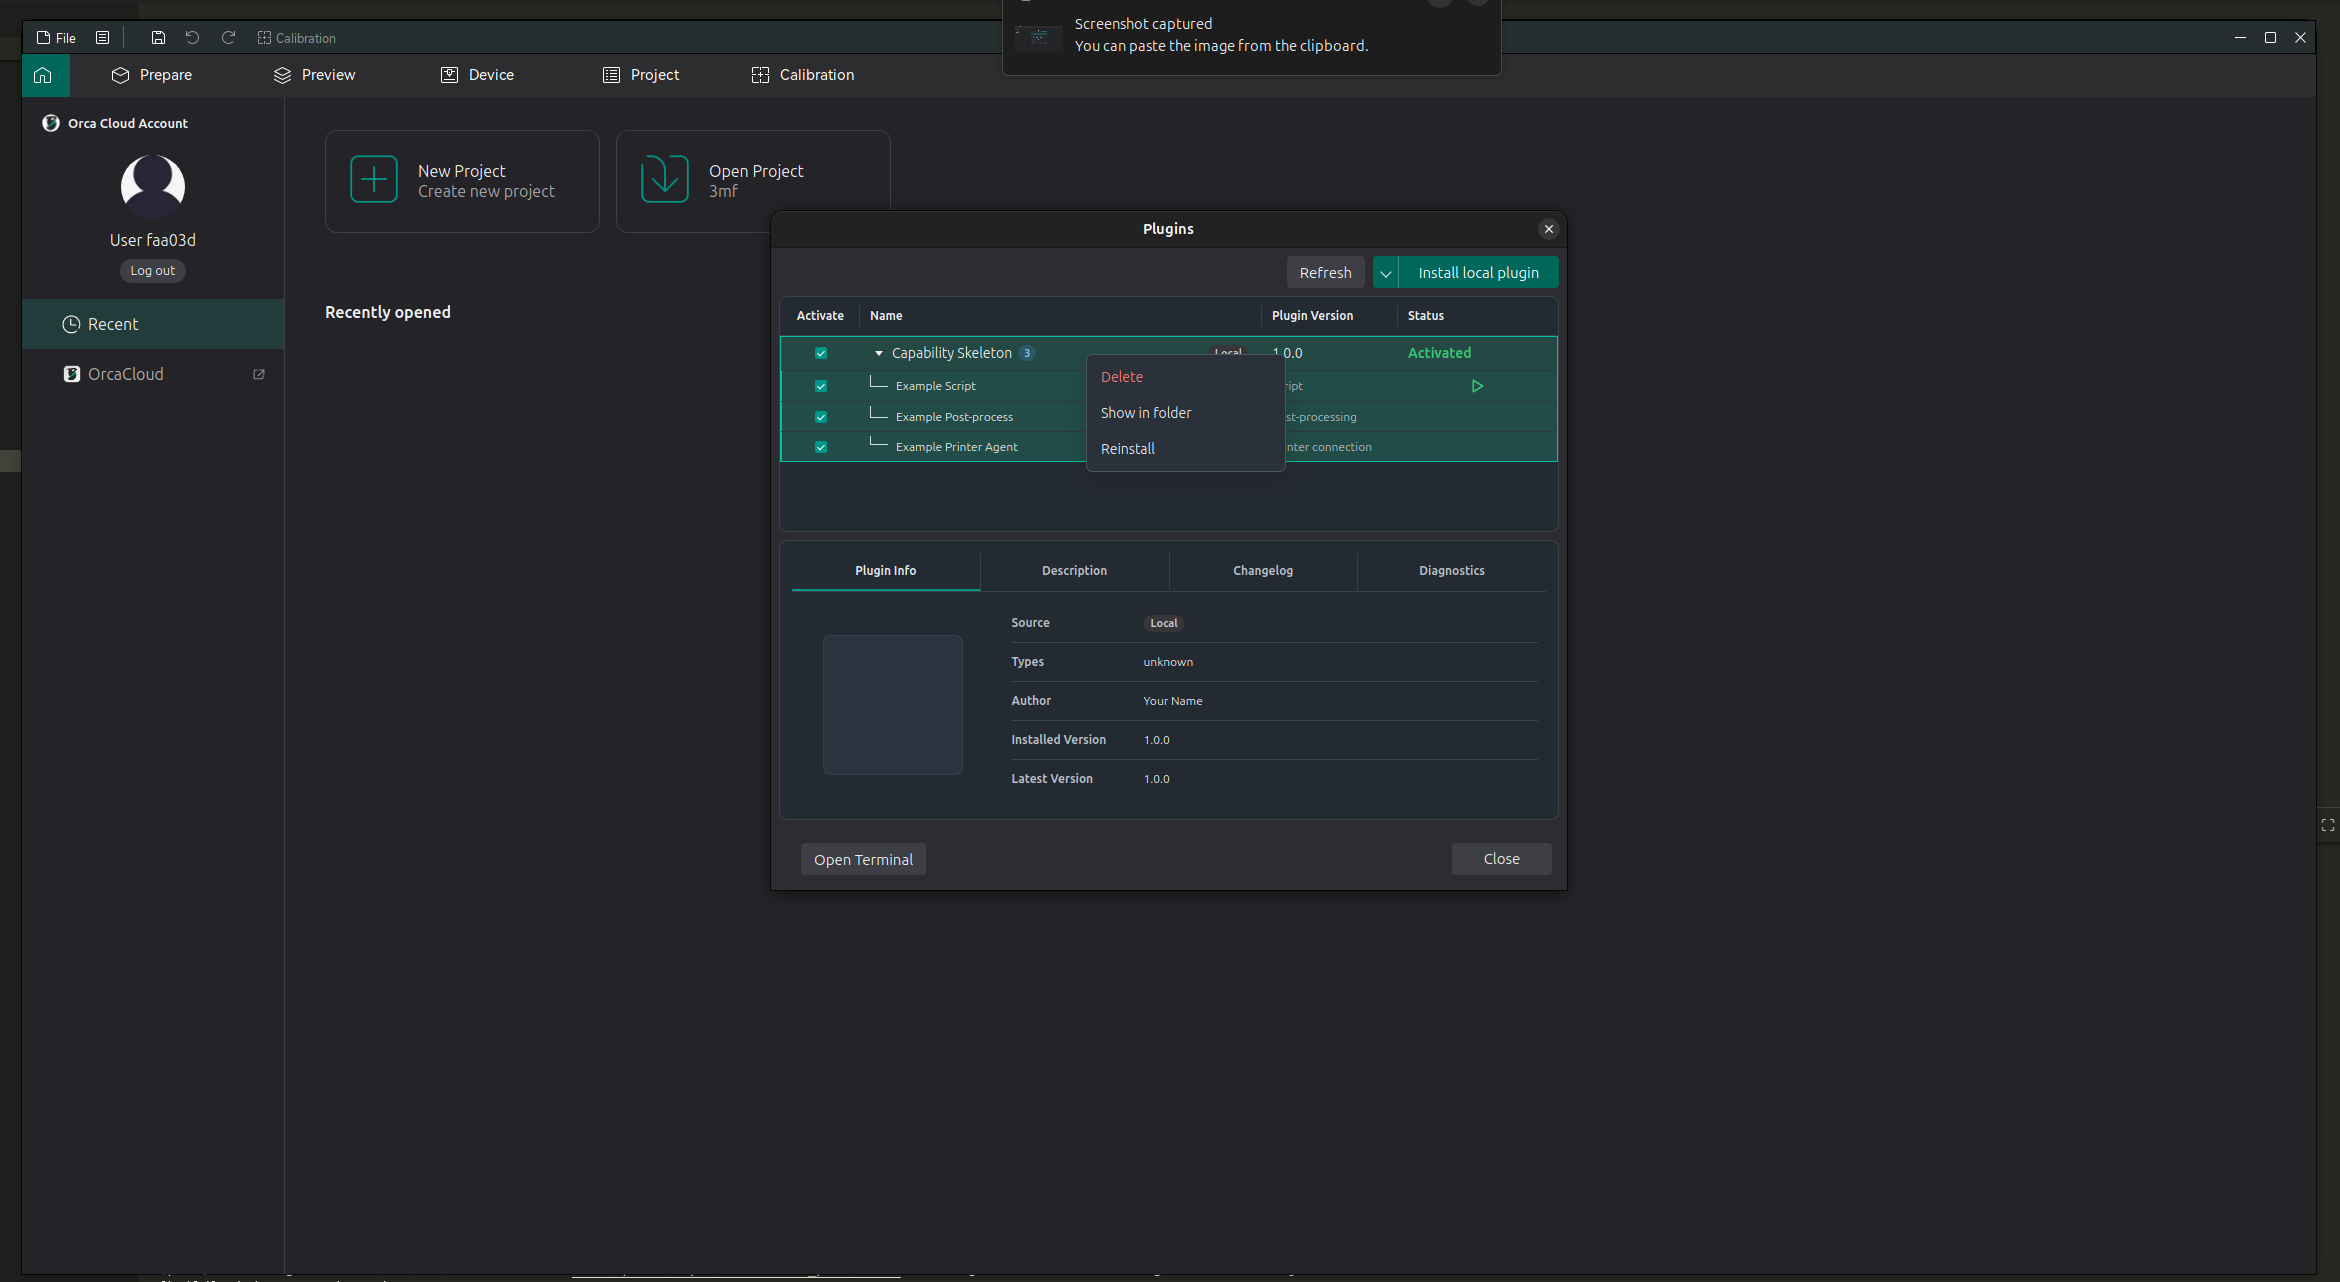The height and width of the screenshot is (1282, 2340).
Task: Click the Plugin Version column header
Action: [1312, 316]
